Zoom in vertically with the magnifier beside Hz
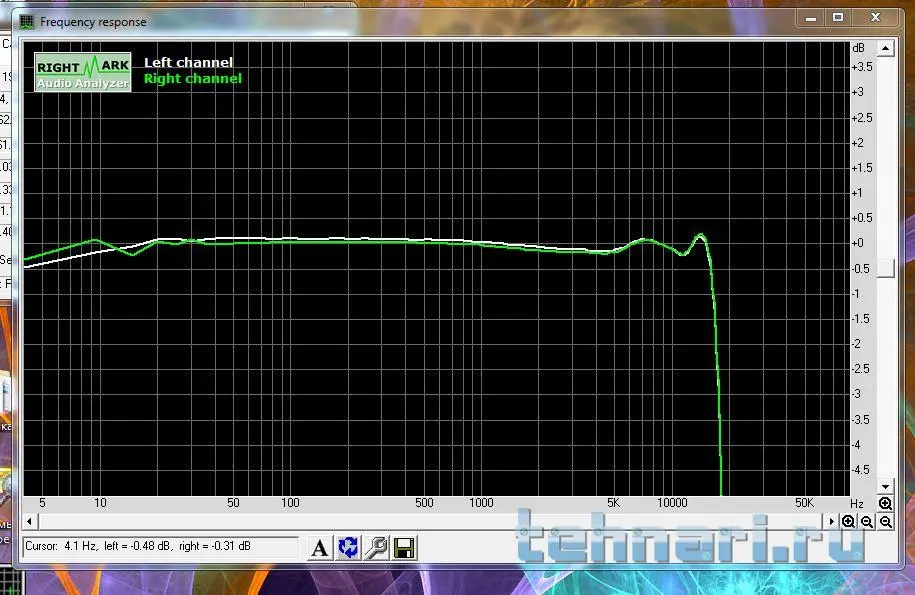Image resolution: width=915 pixels, height=595 pixels. click(x=885, y=503)
